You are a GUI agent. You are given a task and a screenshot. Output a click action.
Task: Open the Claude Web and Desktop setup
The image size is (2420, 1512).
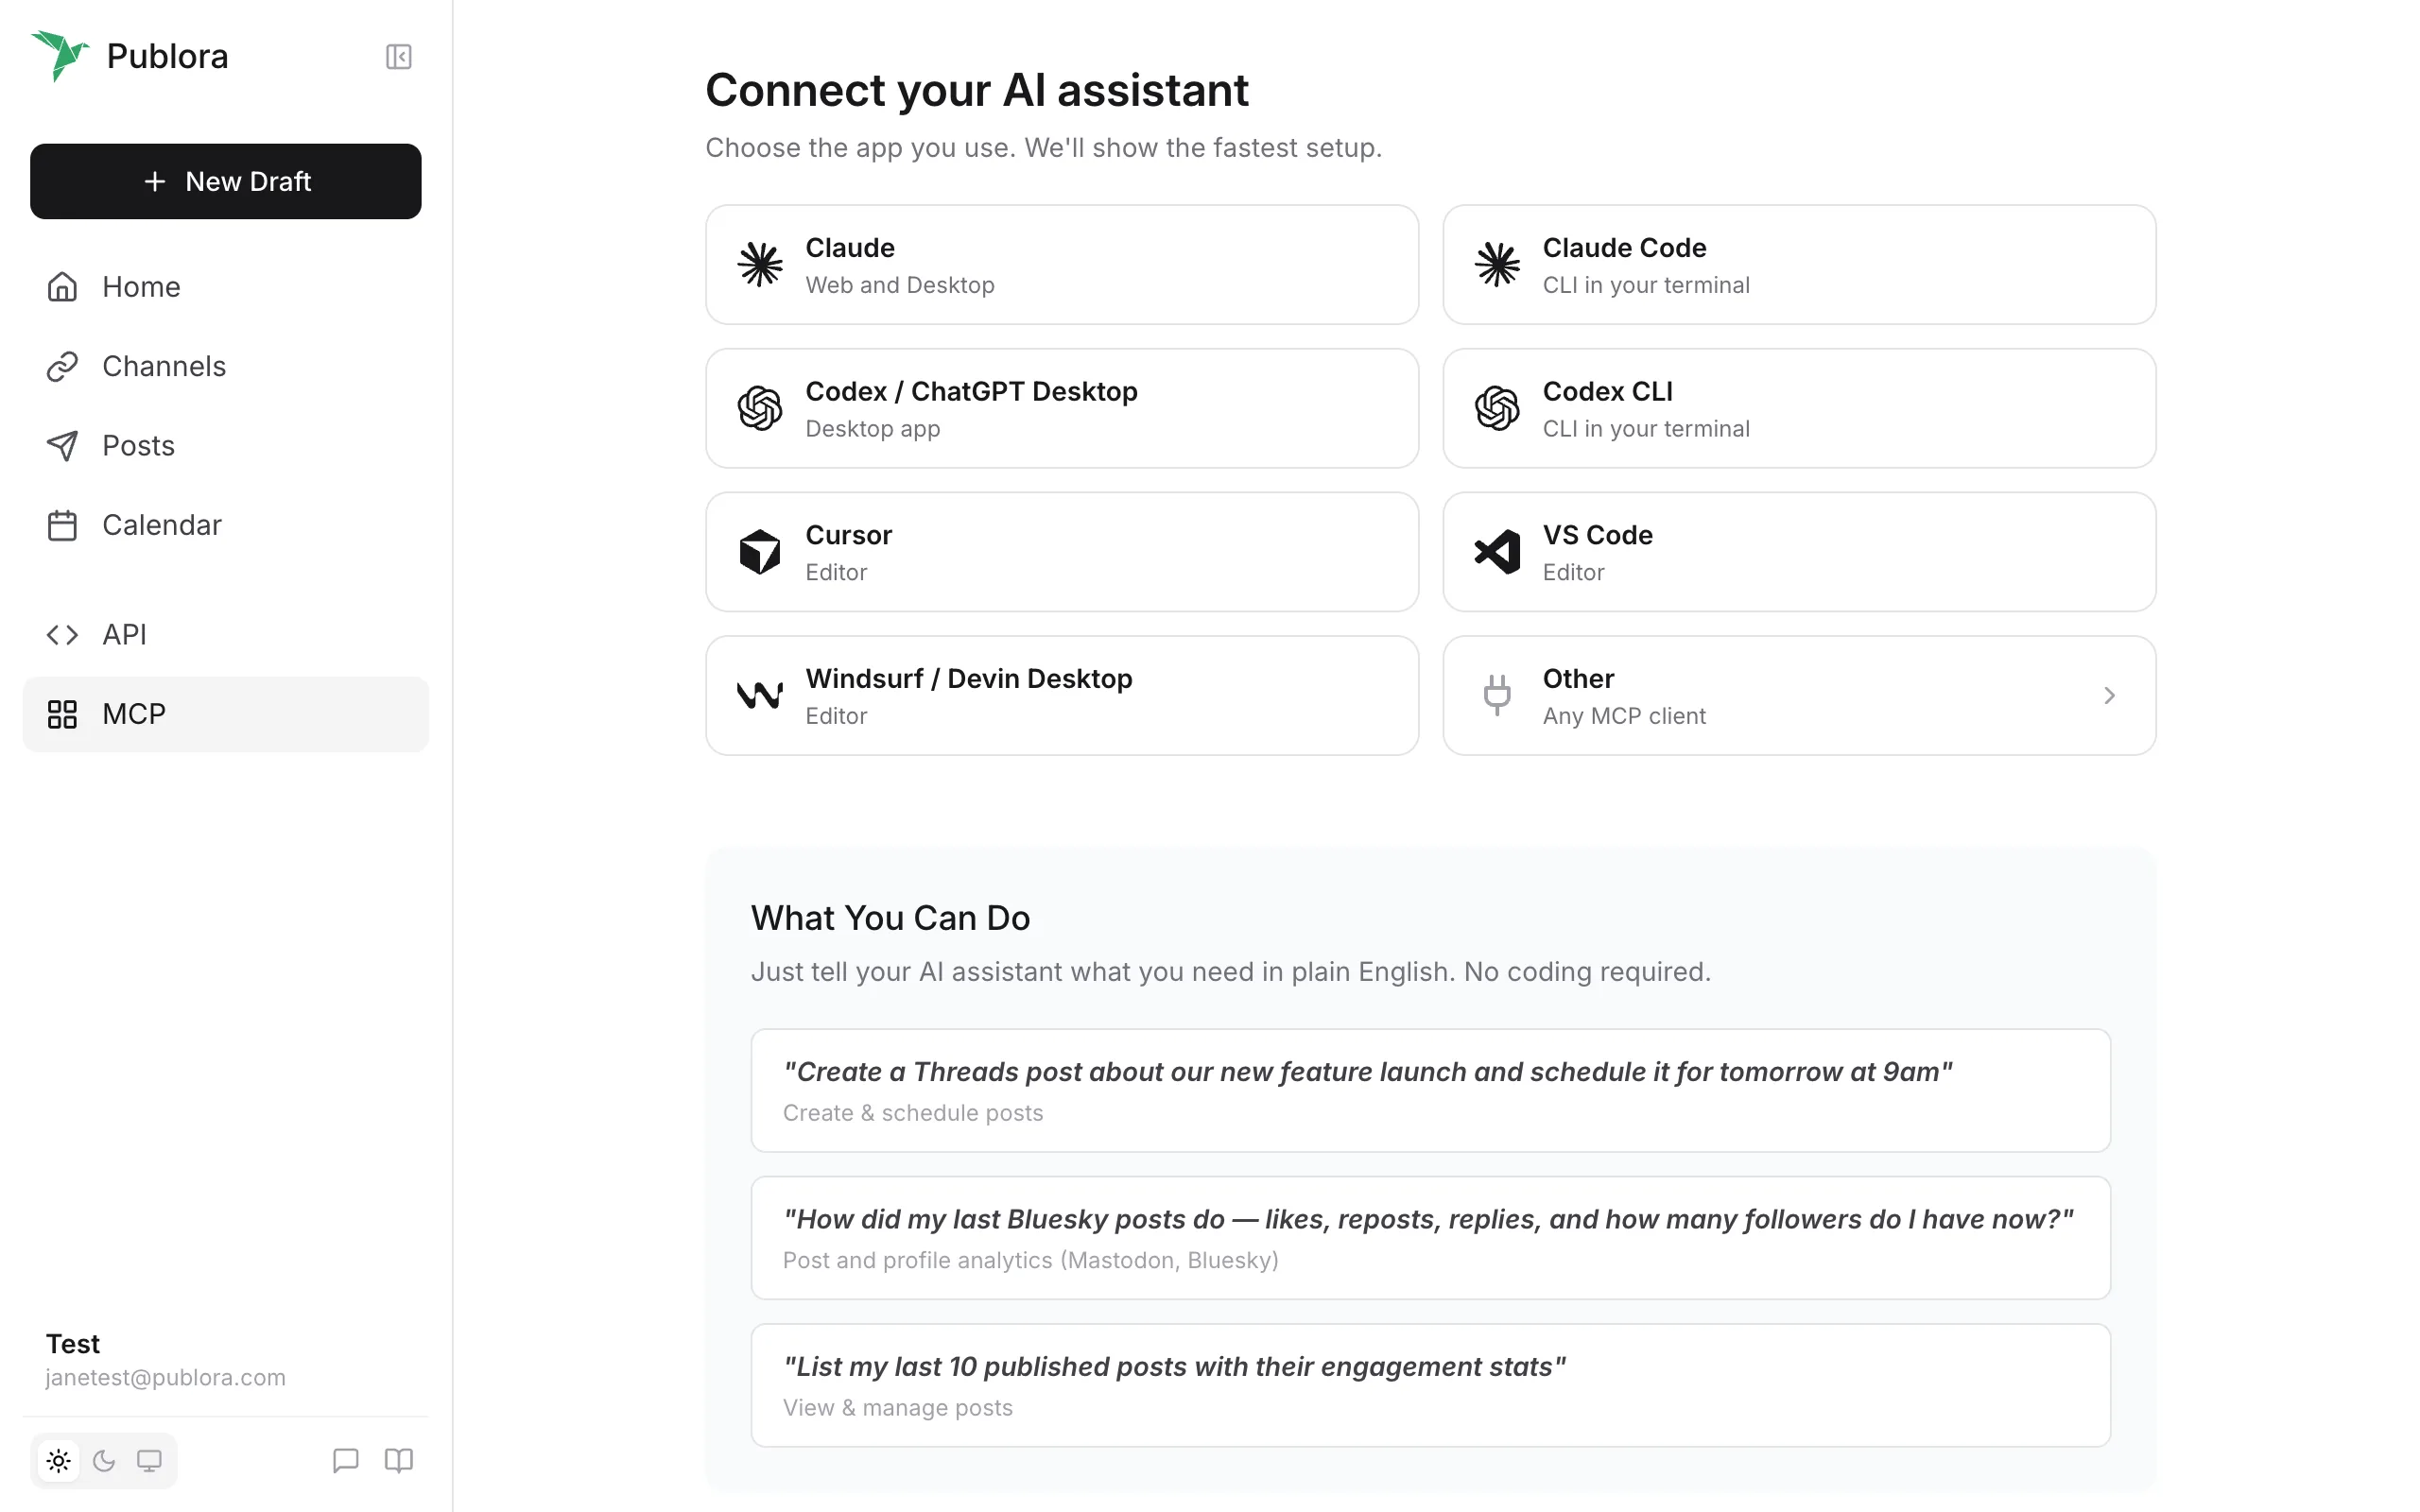tap(1062, 265)
